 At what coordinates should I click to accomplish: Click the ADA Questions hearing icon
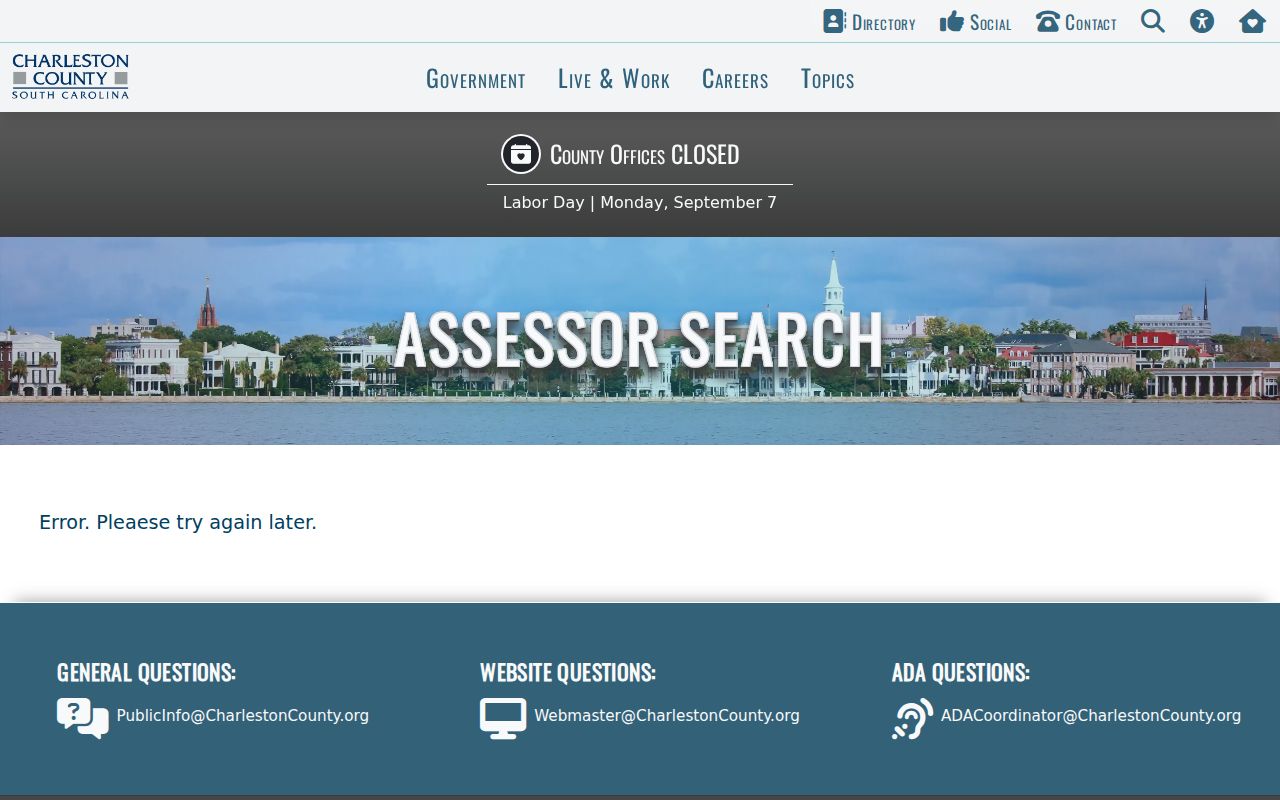(x=912, y=718)
